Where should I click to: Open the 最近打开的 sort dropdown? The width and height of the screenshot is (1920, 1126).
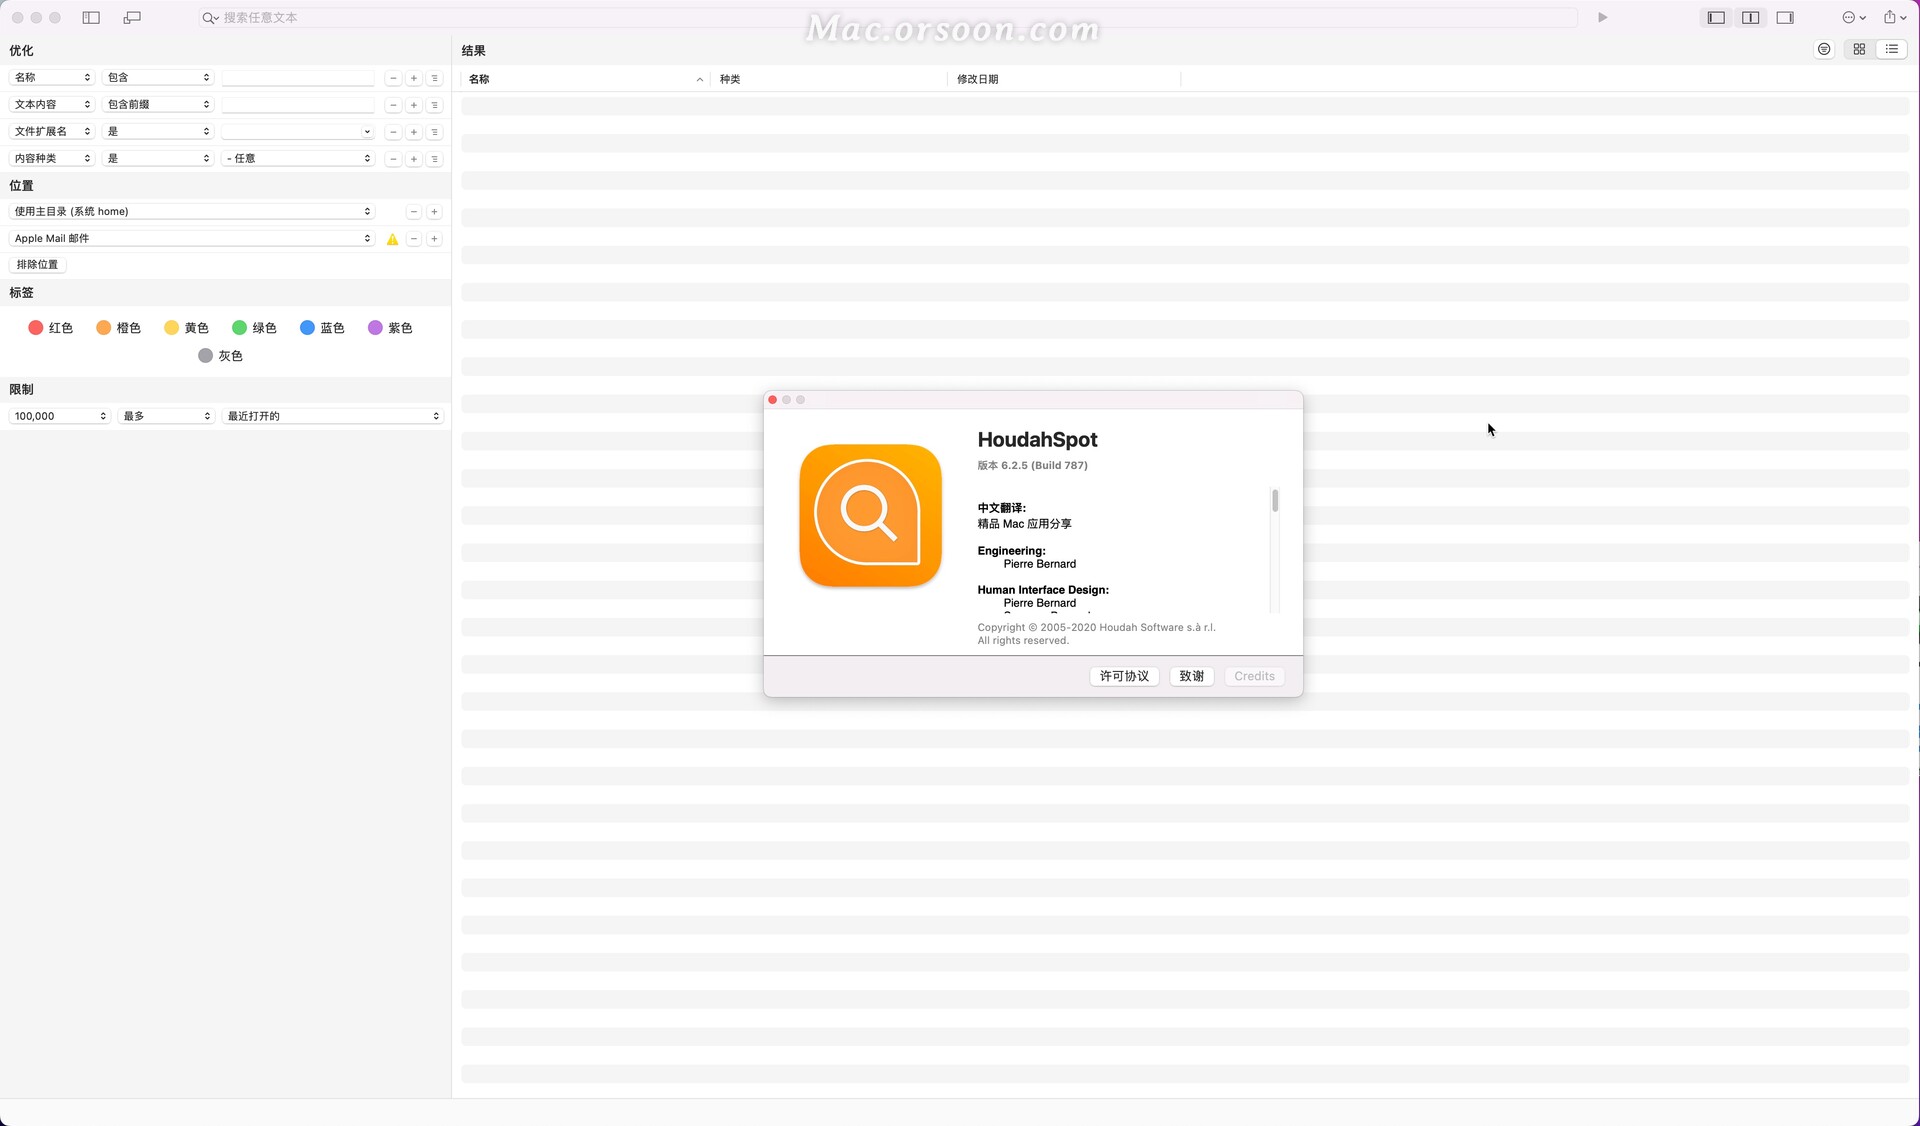point(333,416)
